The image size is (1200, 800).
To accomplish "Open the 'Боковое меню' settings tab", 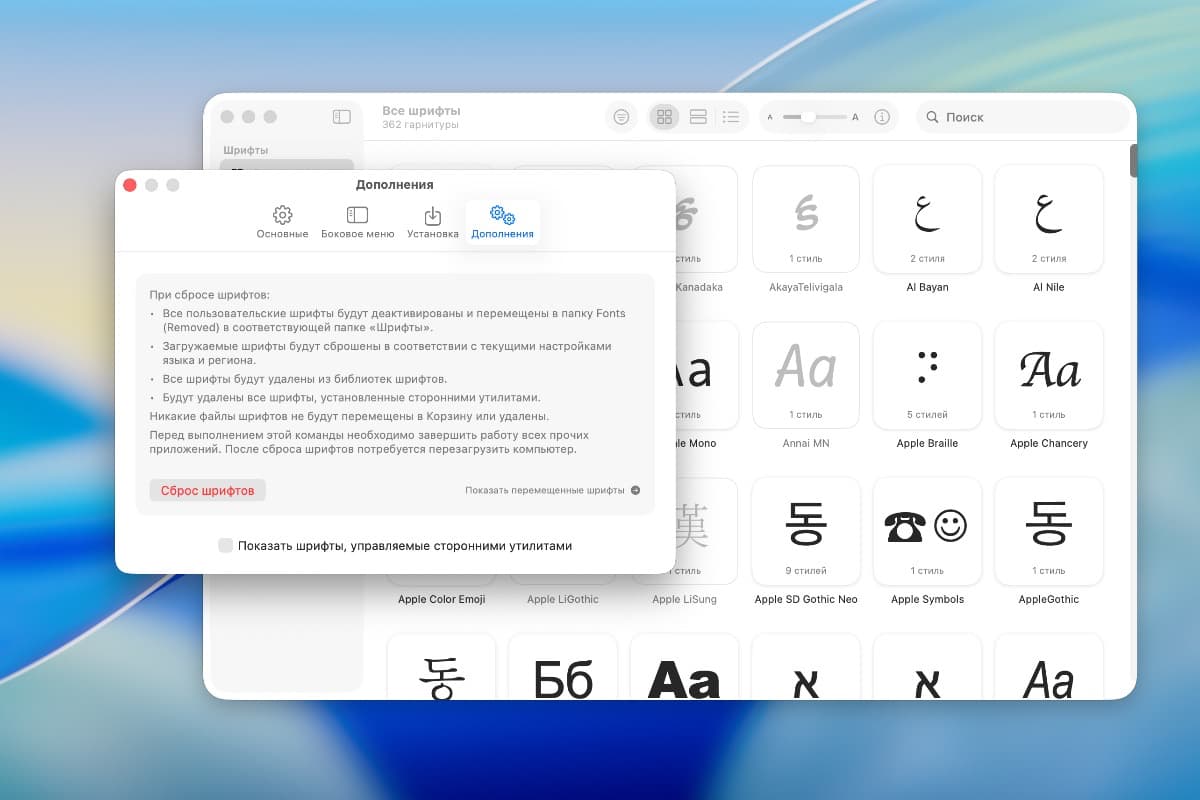I will pos(358,222).
